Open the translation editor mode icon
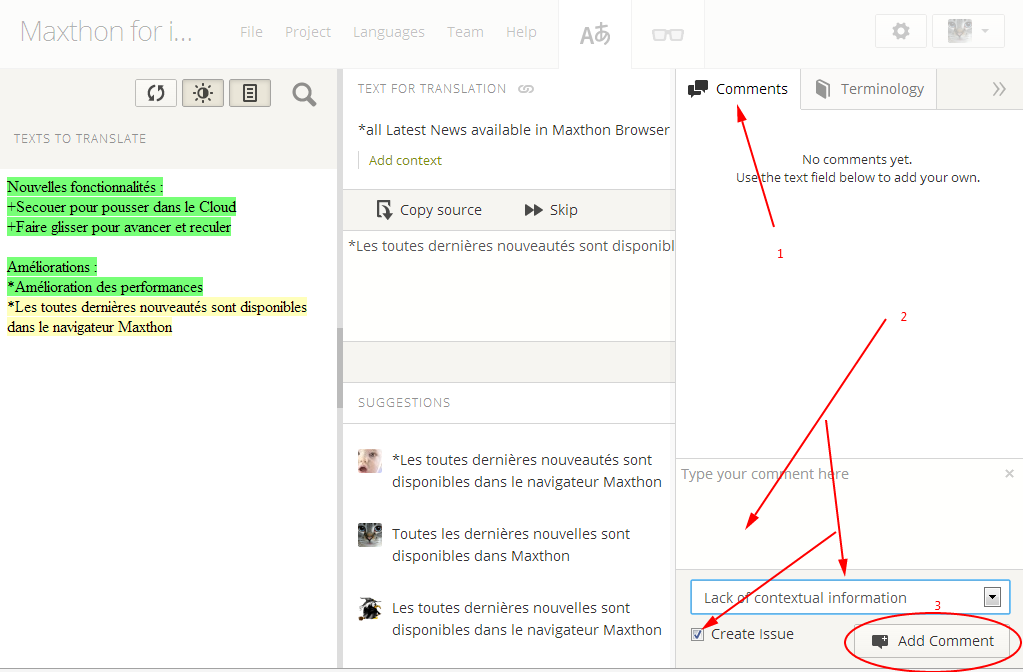Image resolution: width=1023 pixels, height=672 pixels. pyautogui.click(x=595, y=34)
